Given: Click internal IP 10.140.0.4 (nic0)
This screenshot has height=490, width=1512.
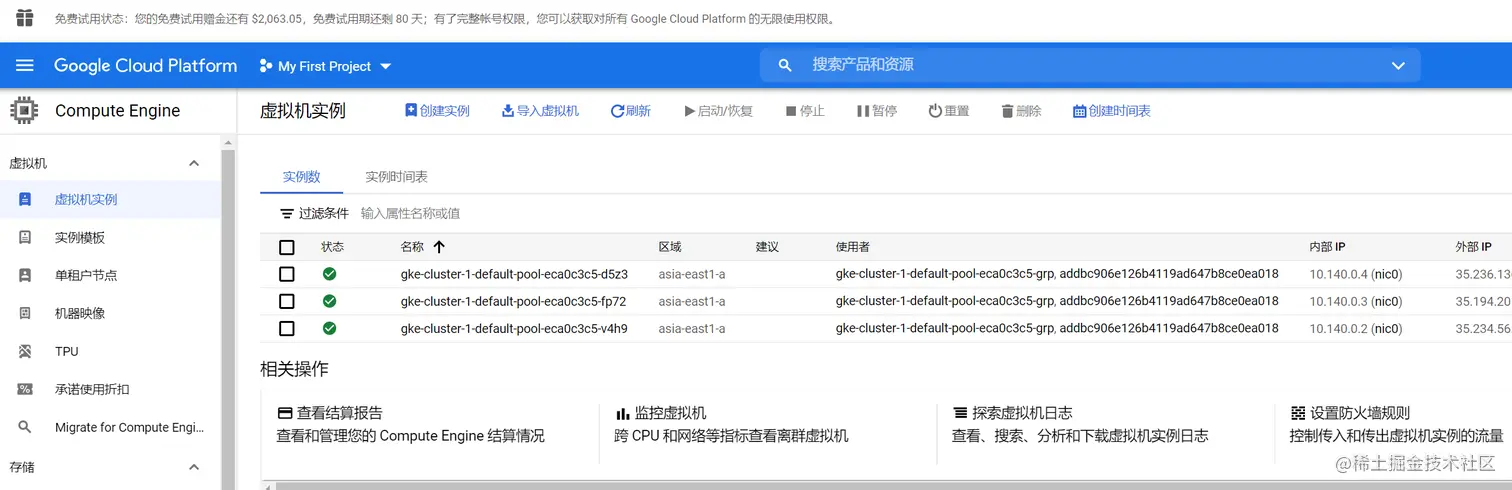Looking at the screenshot, I should point(1356,274).
